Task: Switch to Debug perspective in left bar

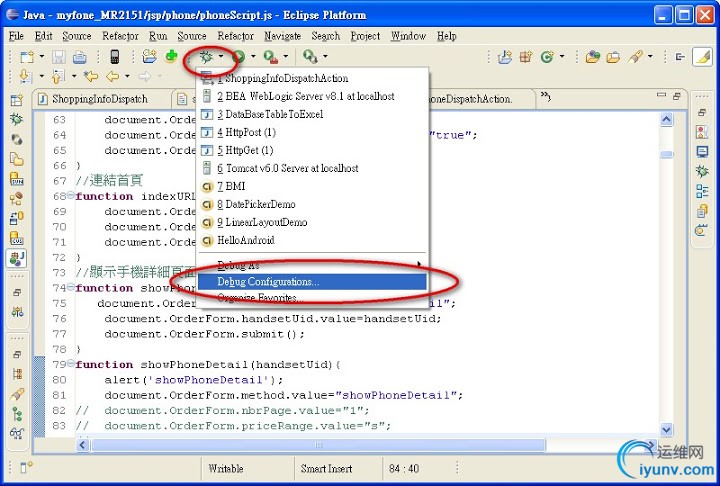Action: click(17, 119)
